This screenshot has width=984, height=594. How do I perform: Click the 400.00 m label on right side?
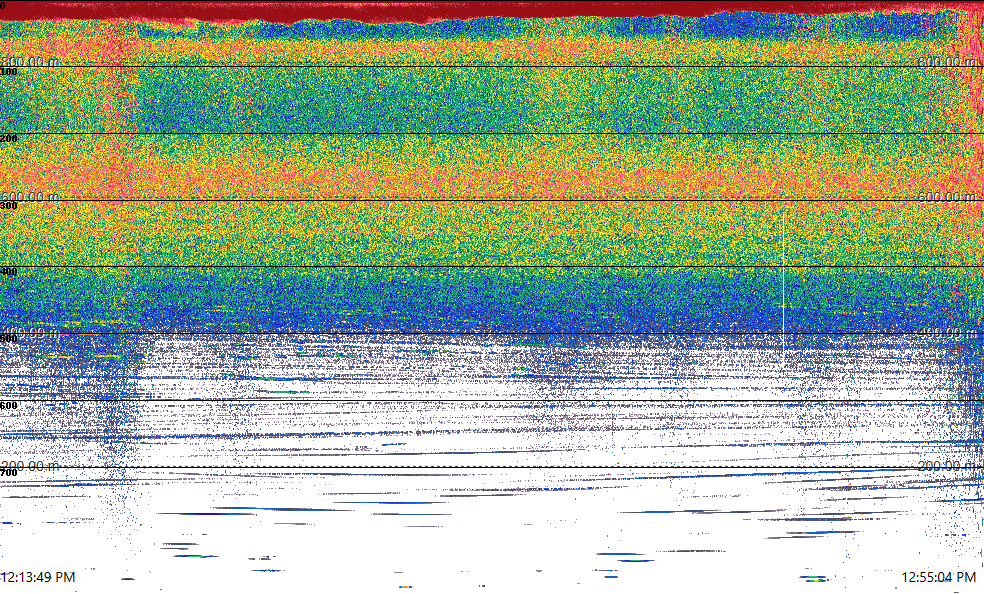point(948,332)
